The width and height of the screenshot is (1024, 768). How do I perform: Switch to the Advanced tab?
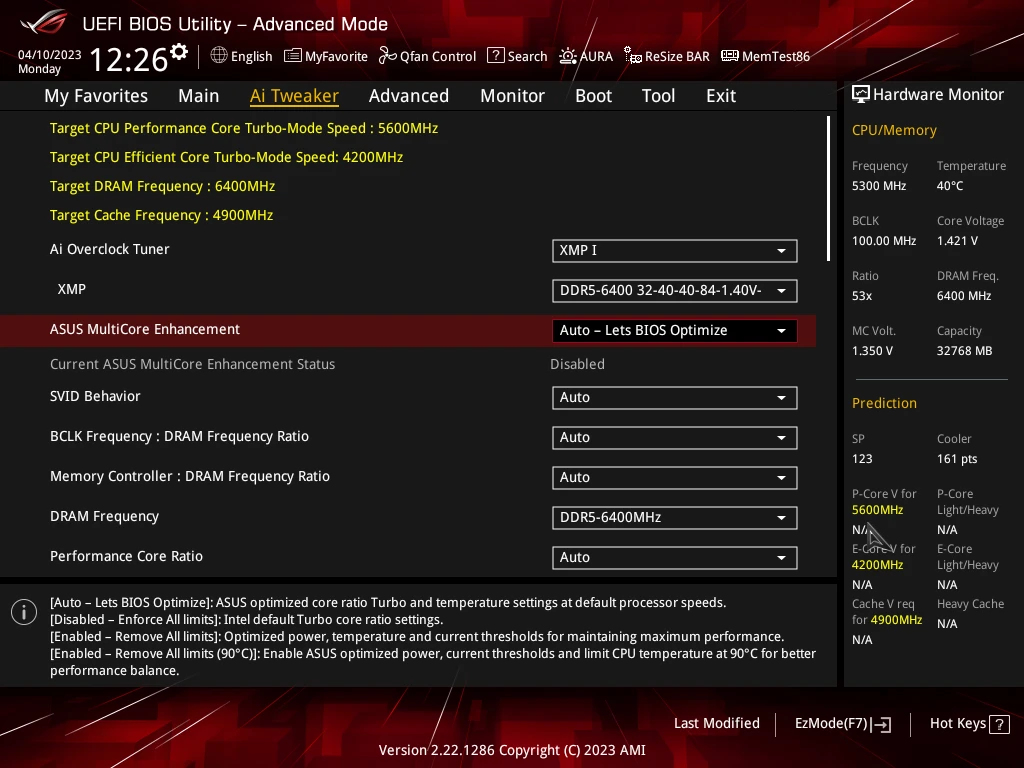coord(409,95)
